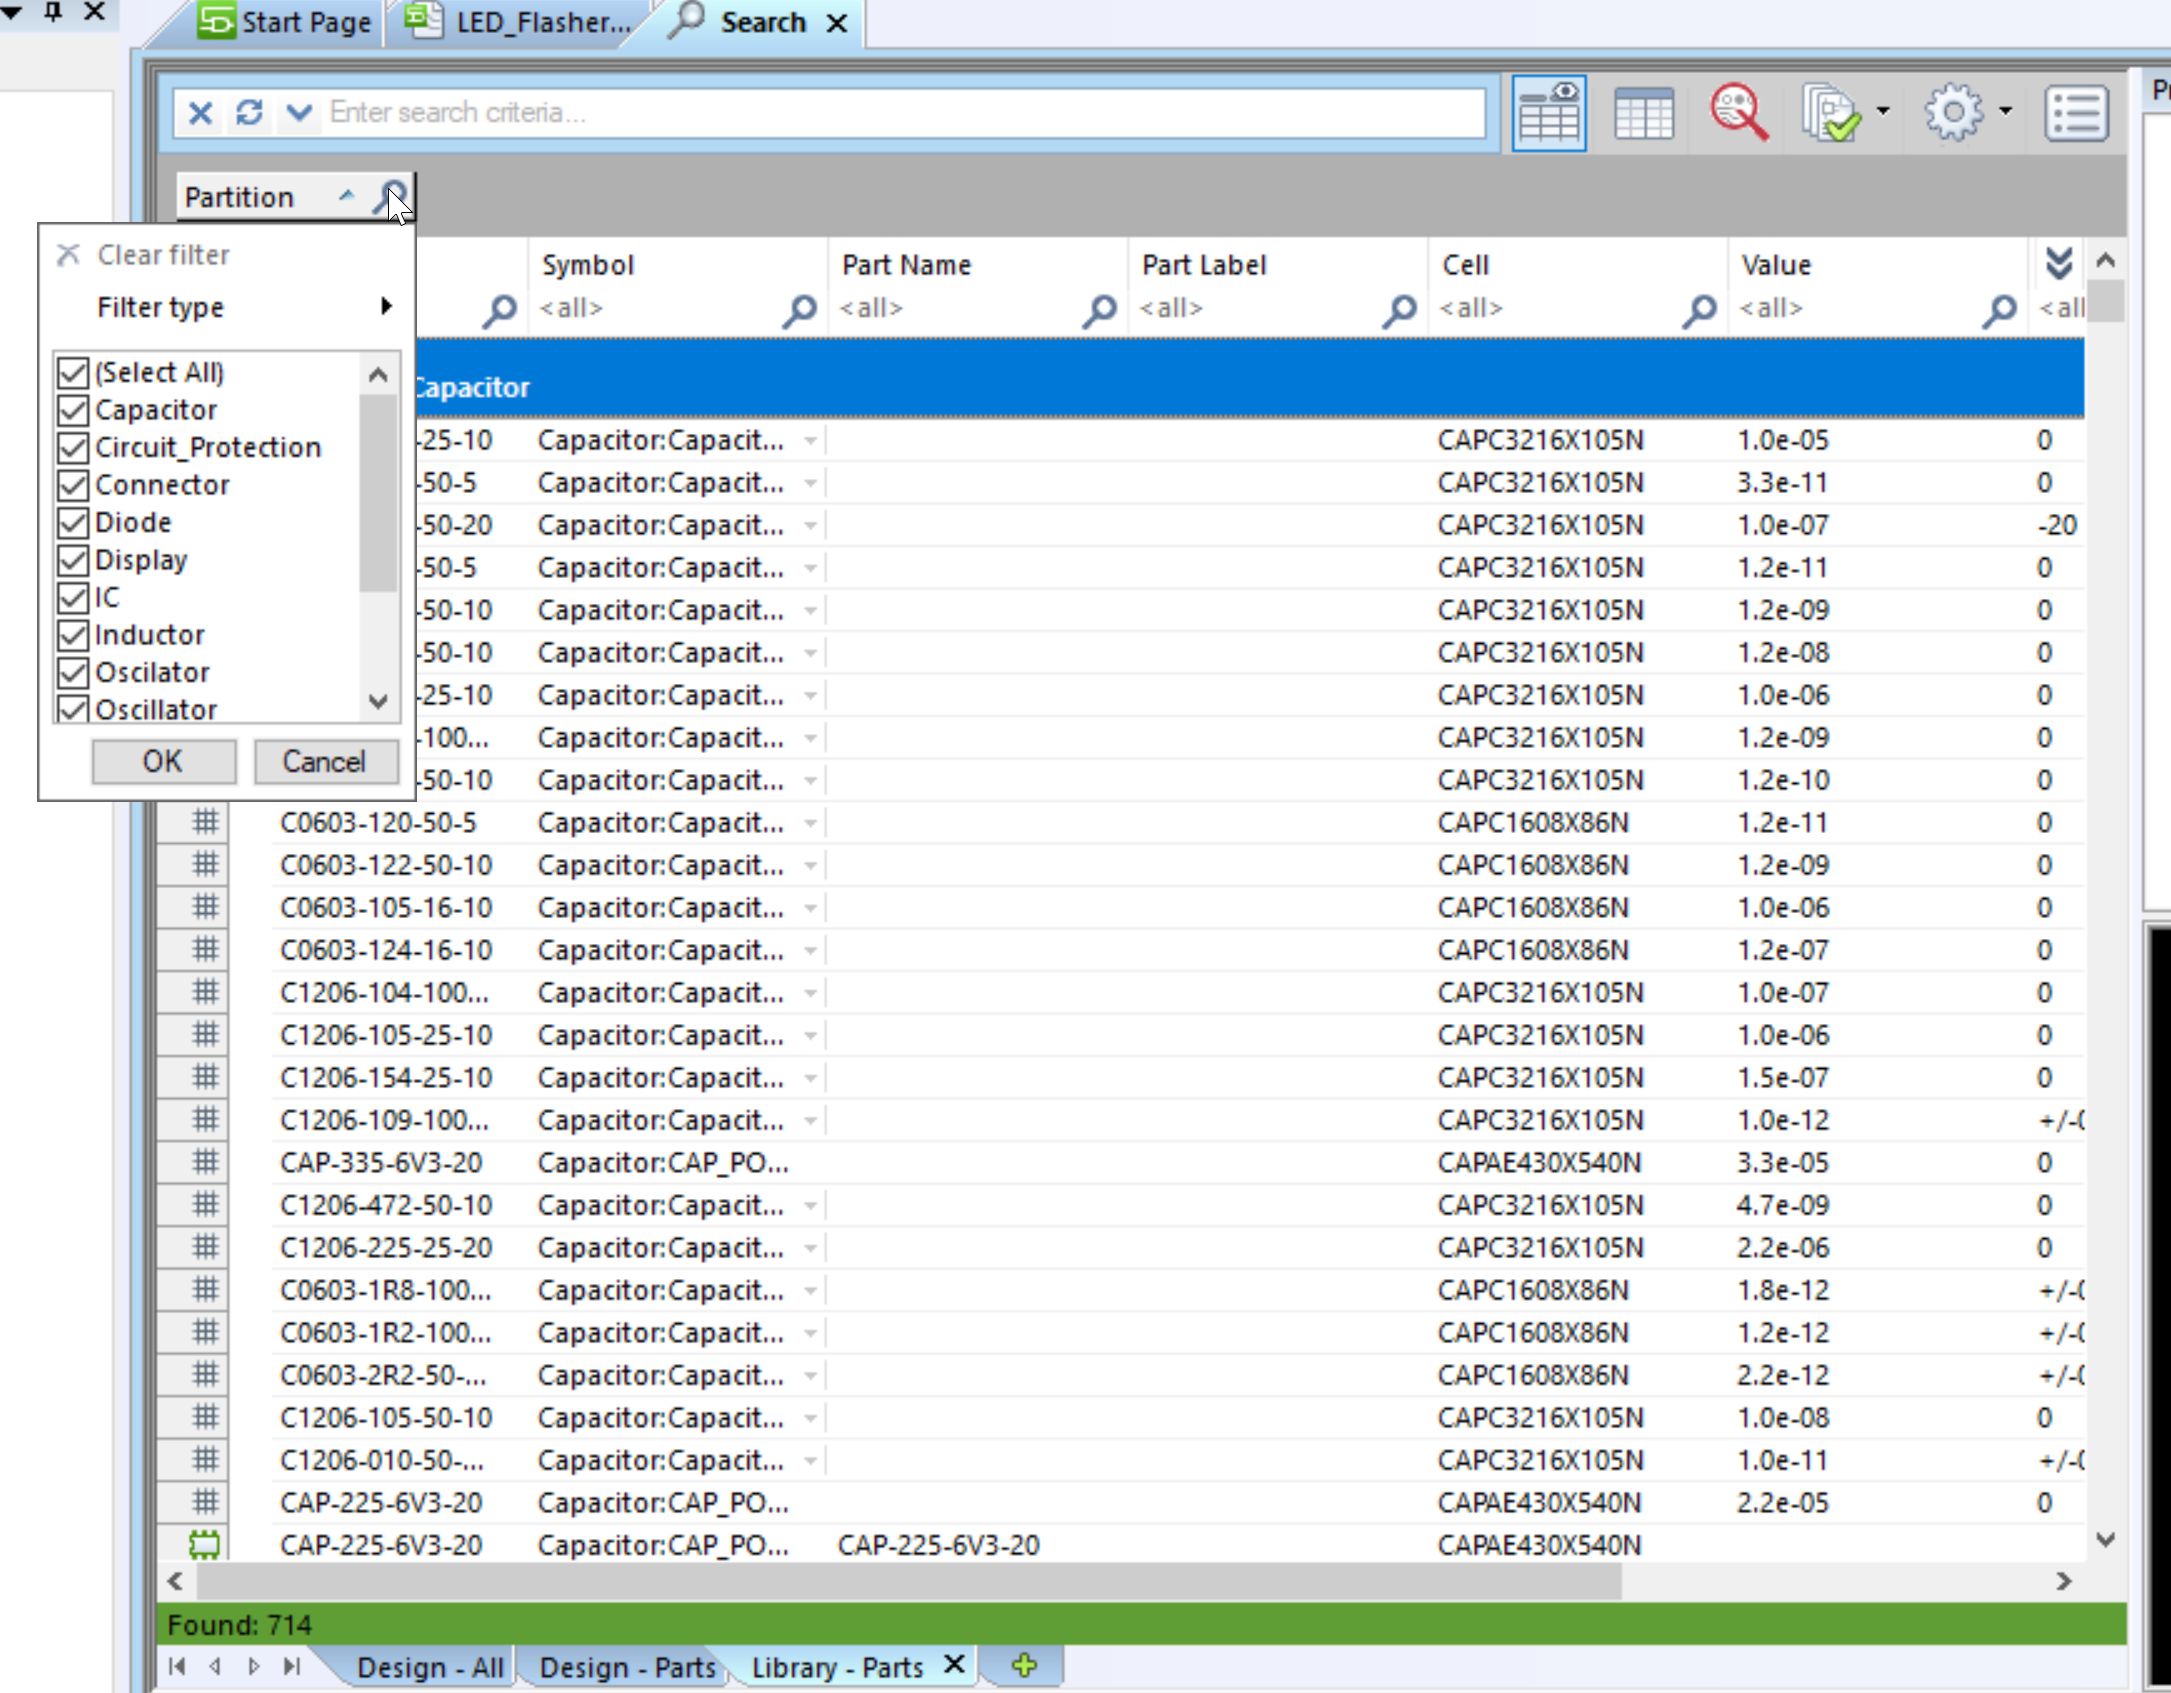Uncheck the IC checkbox
Viewport: 2171px width, 1693px height.
[73, 597]
